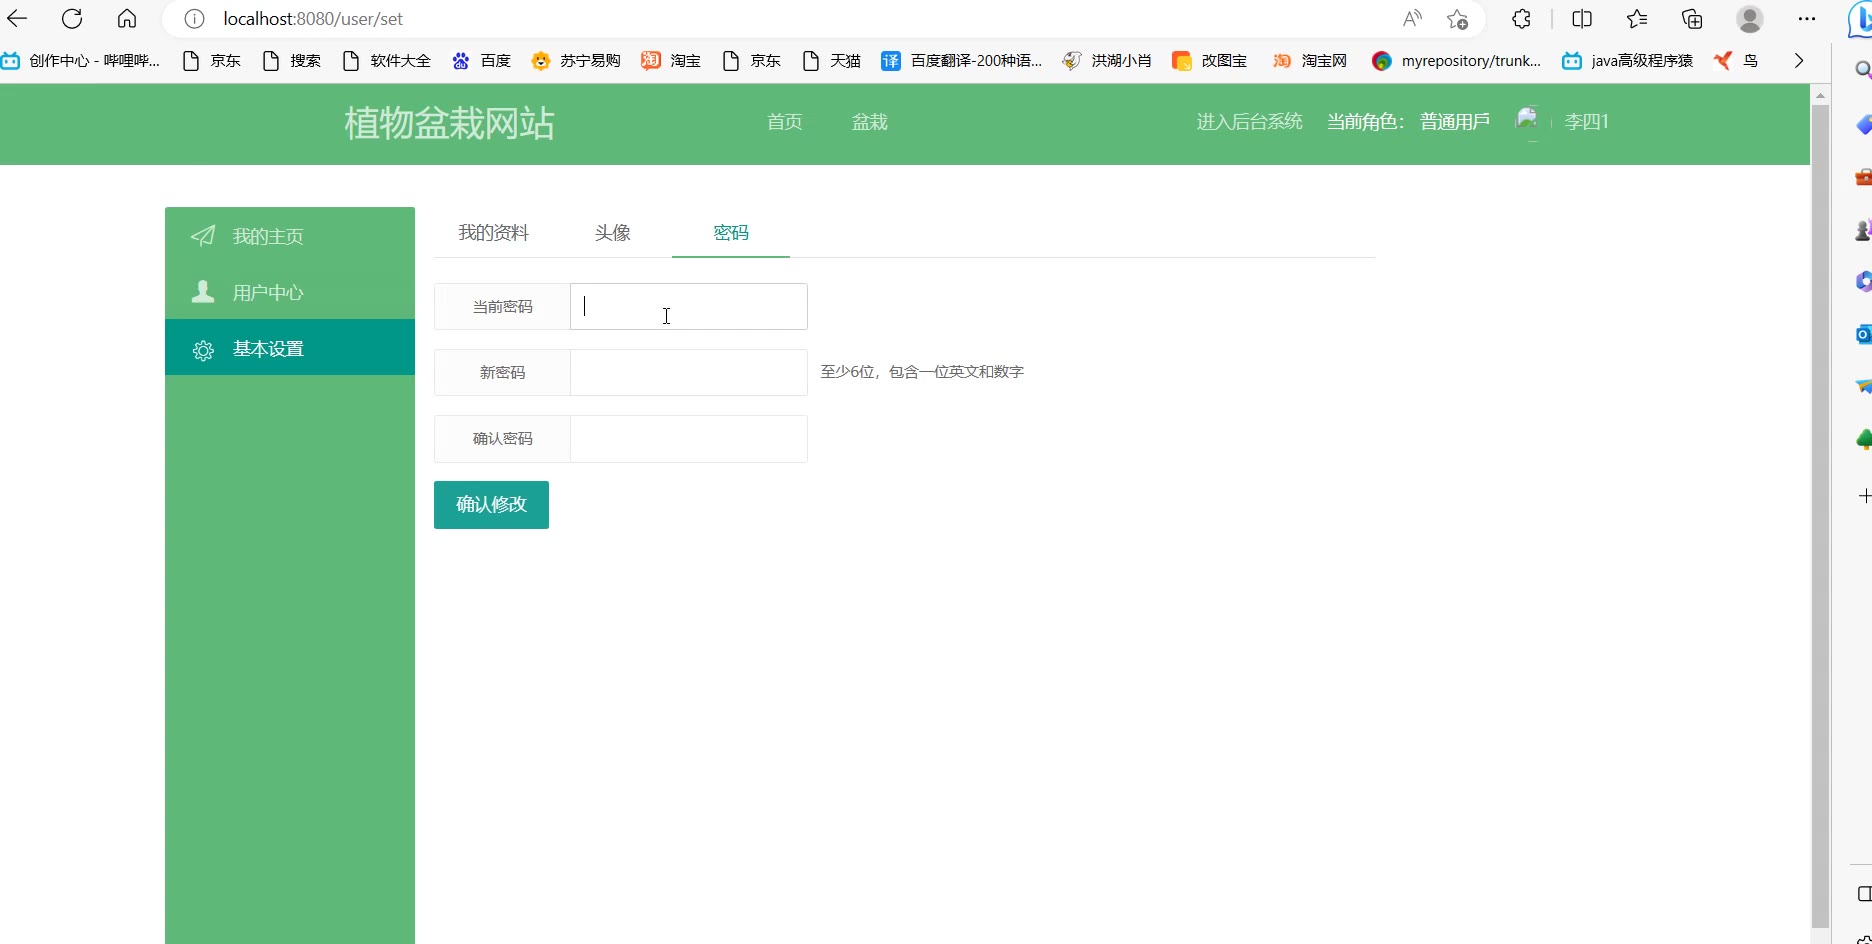Screen dimensions: 1872x944
Task: Reload the page with refresh icon
Action: point(72,18)
